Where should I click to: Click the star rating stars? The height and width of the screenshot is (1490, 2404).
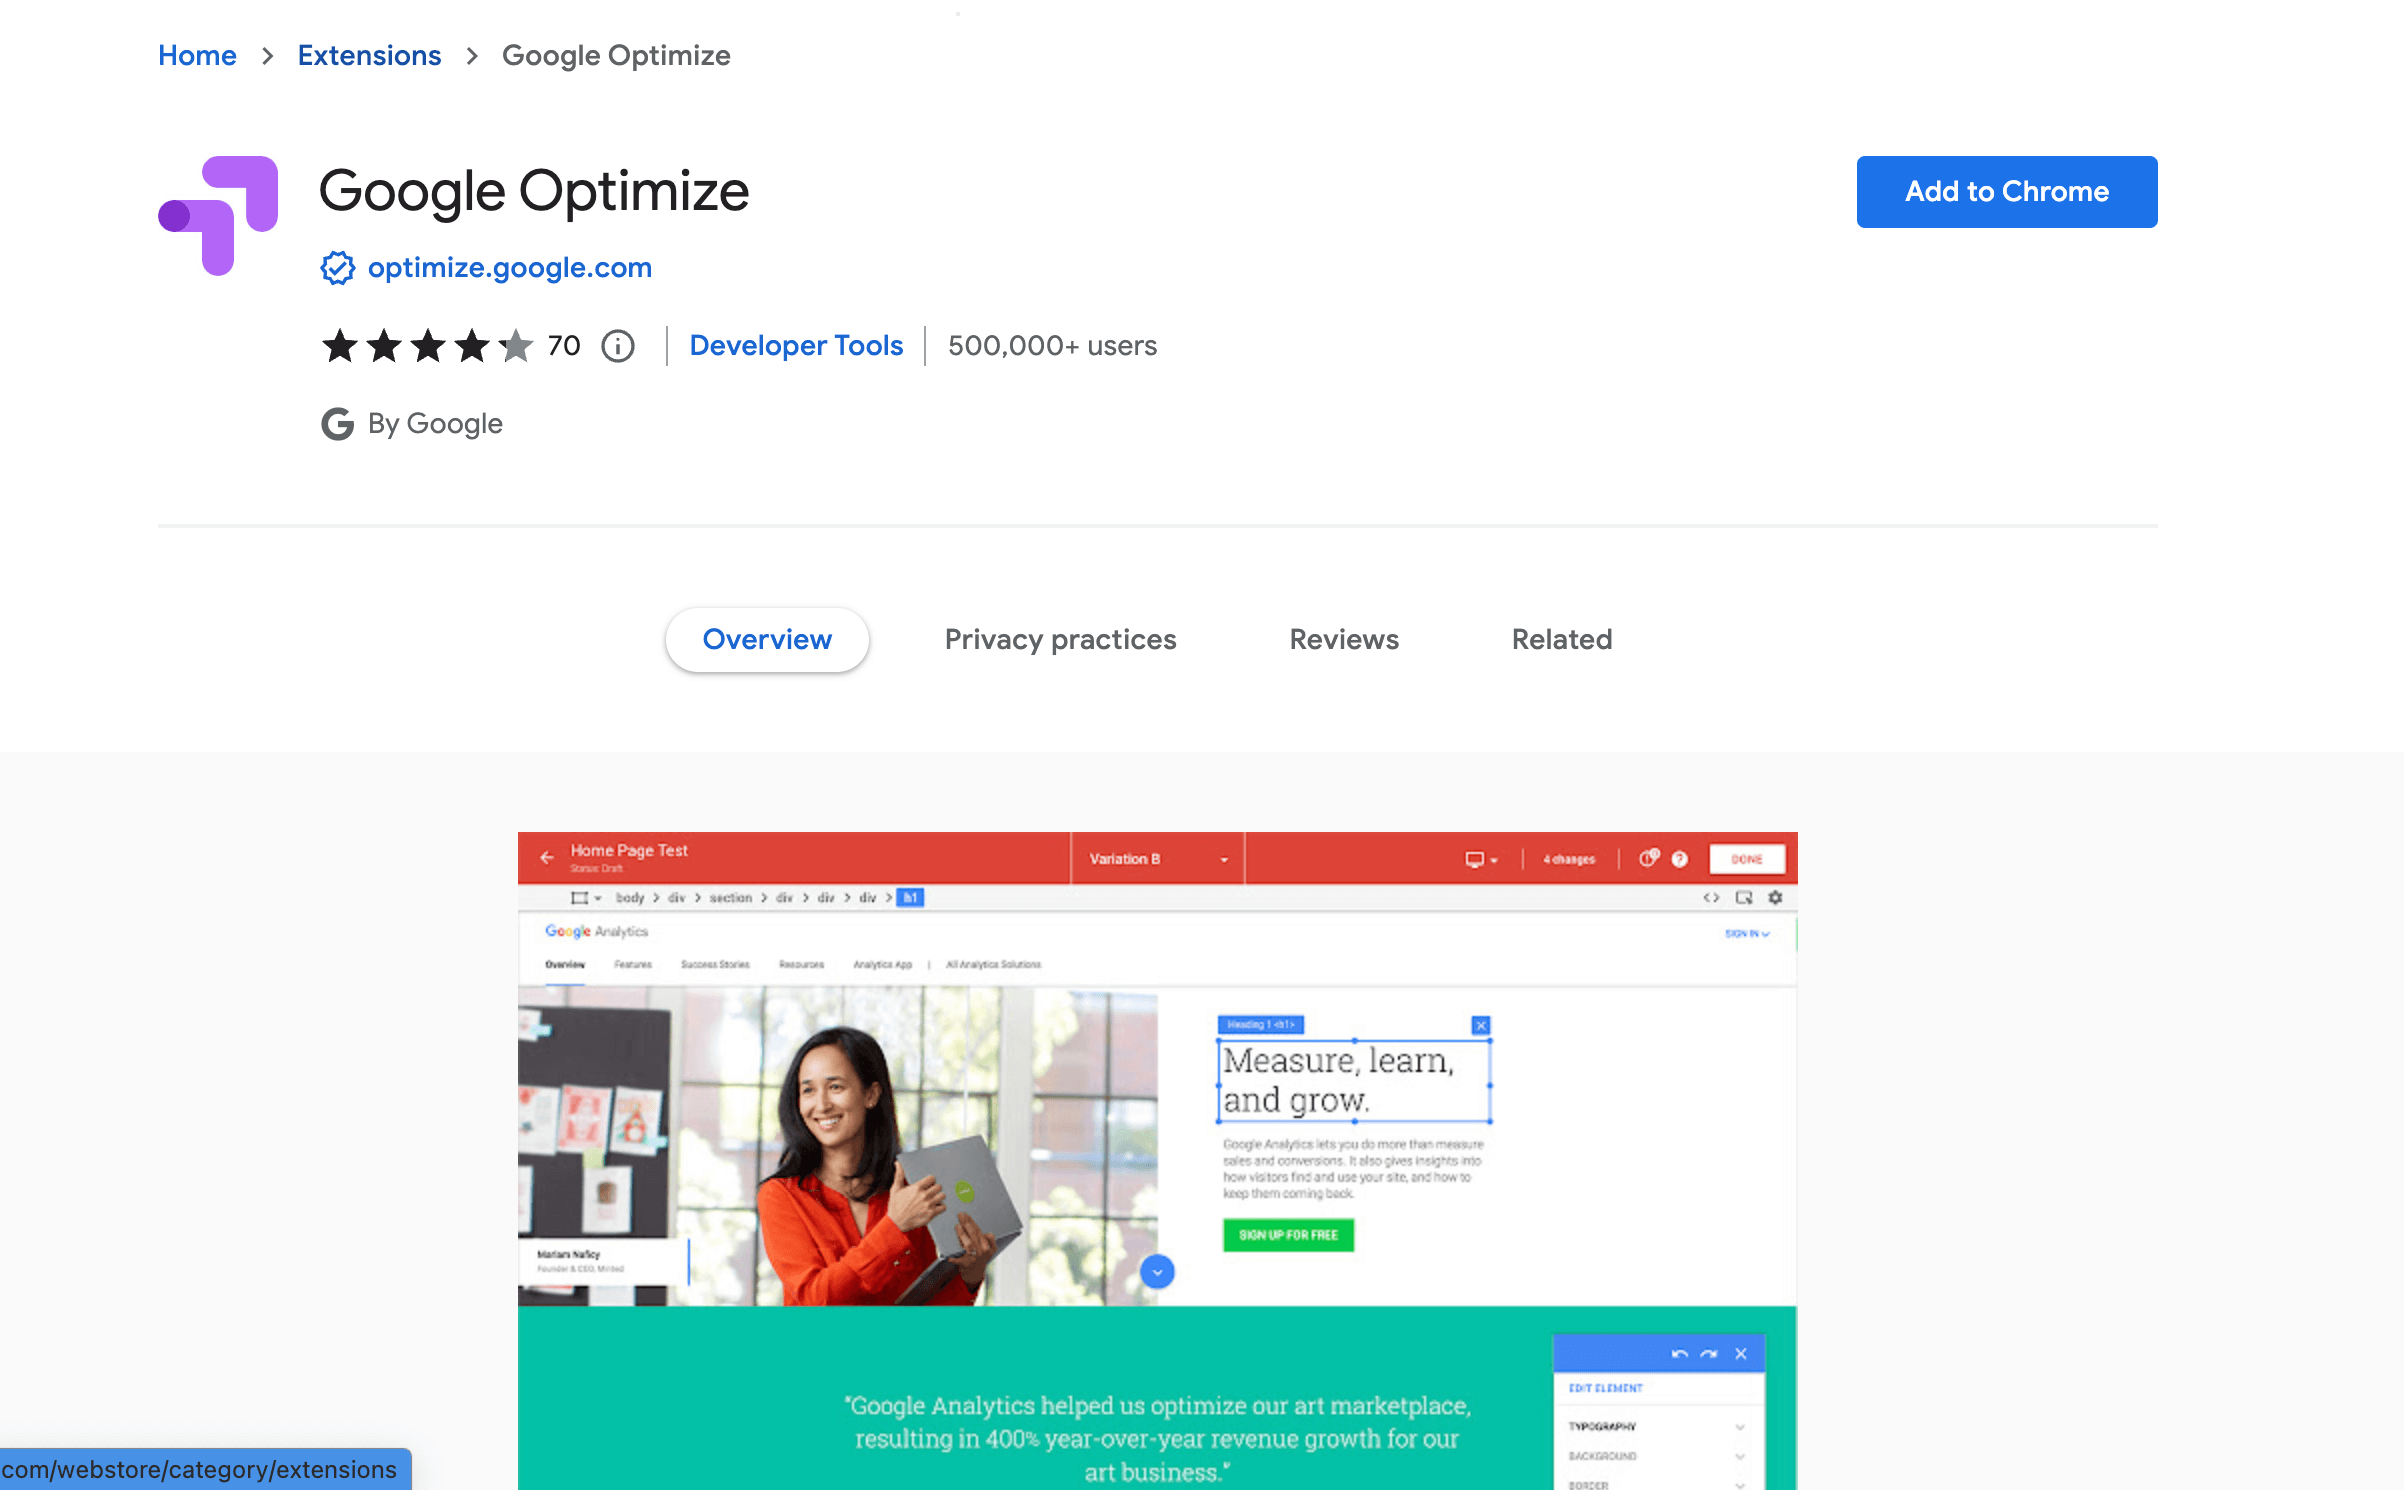coord(428,346)
